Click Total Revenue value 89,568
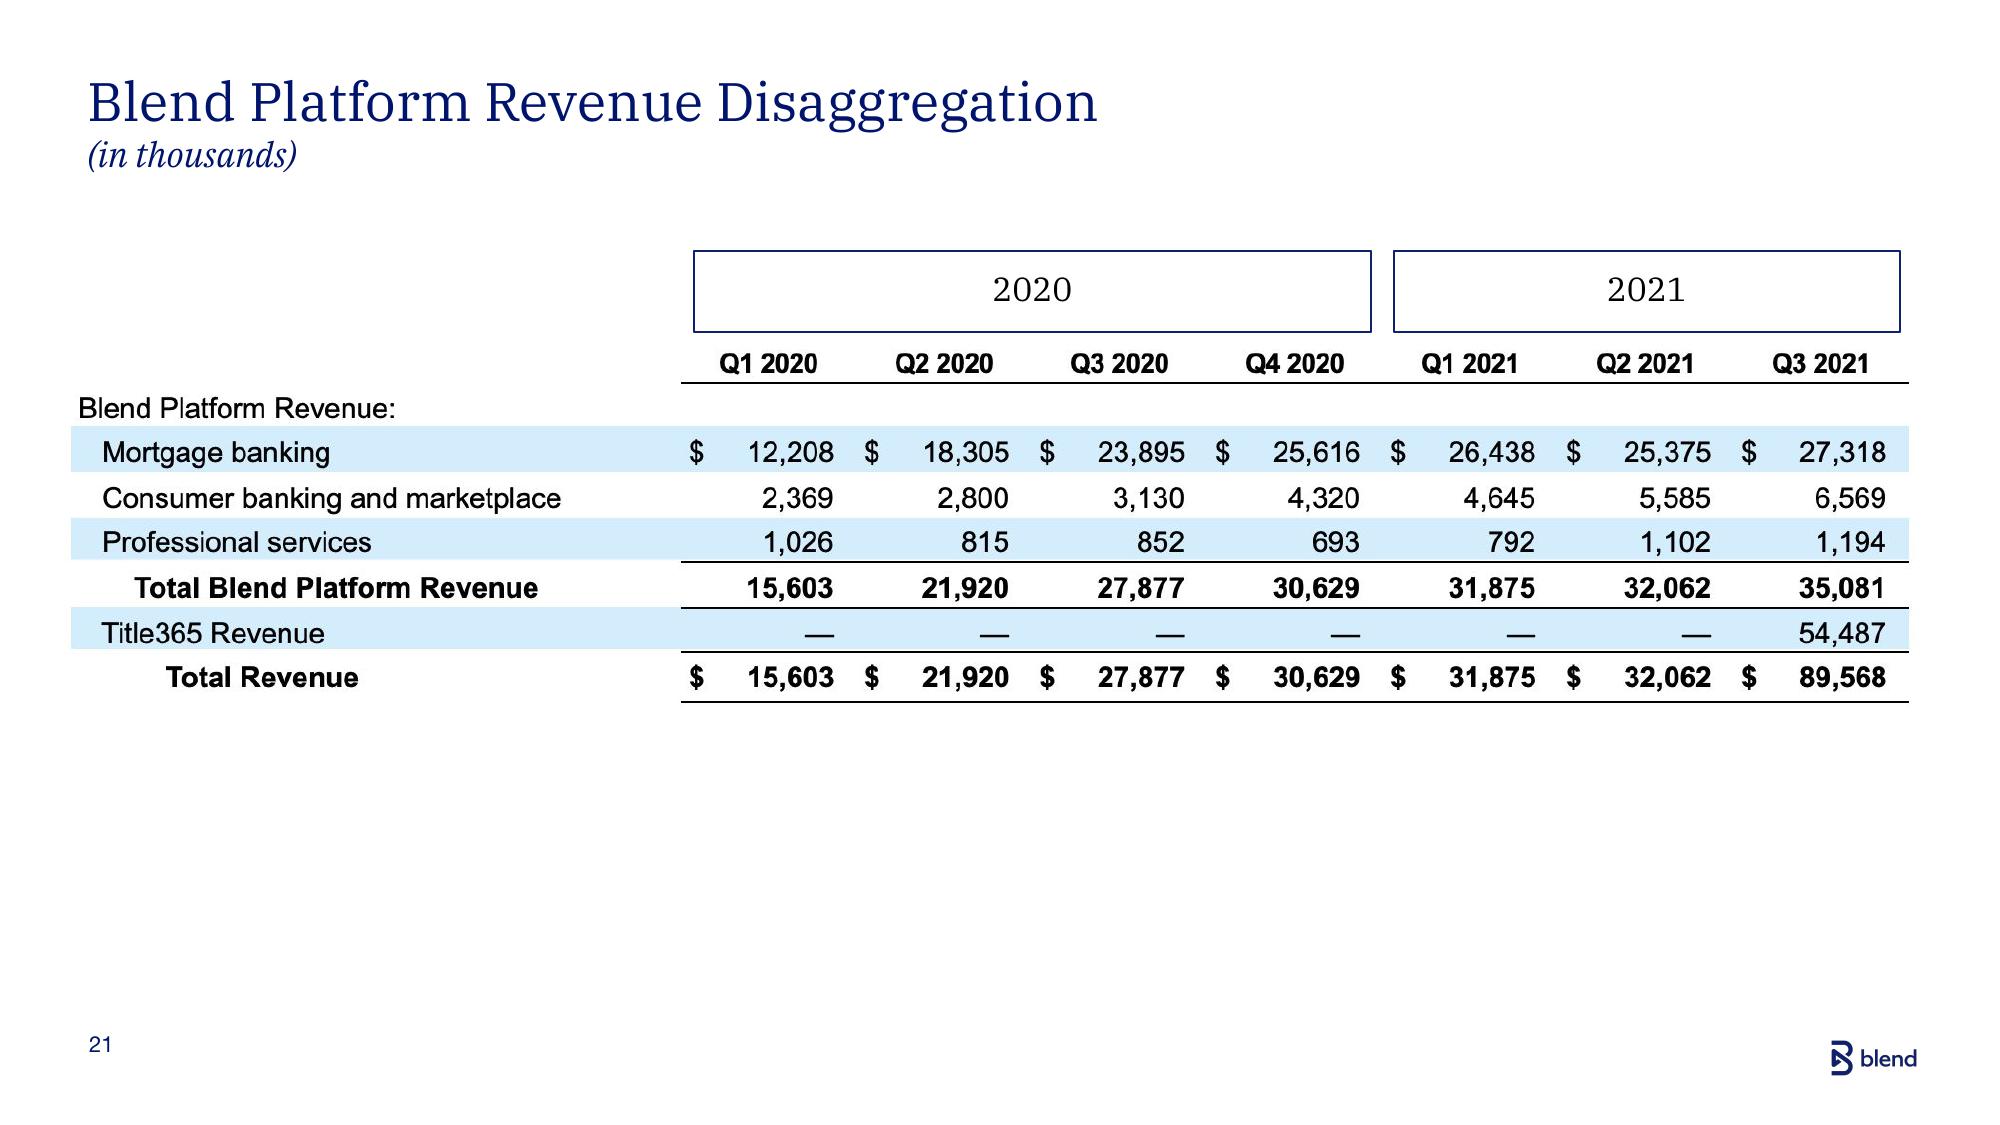The image size is (2000, 1125). click(x=1842, y=678)
